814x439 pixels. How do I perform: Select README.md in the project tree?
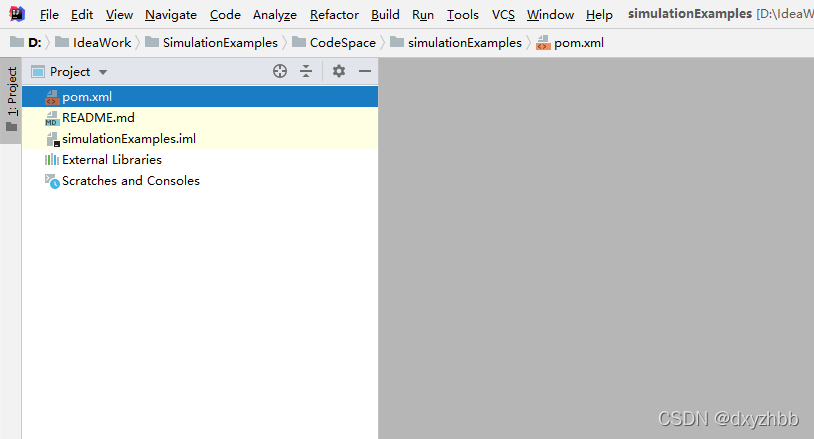click(x=200, y=118)
